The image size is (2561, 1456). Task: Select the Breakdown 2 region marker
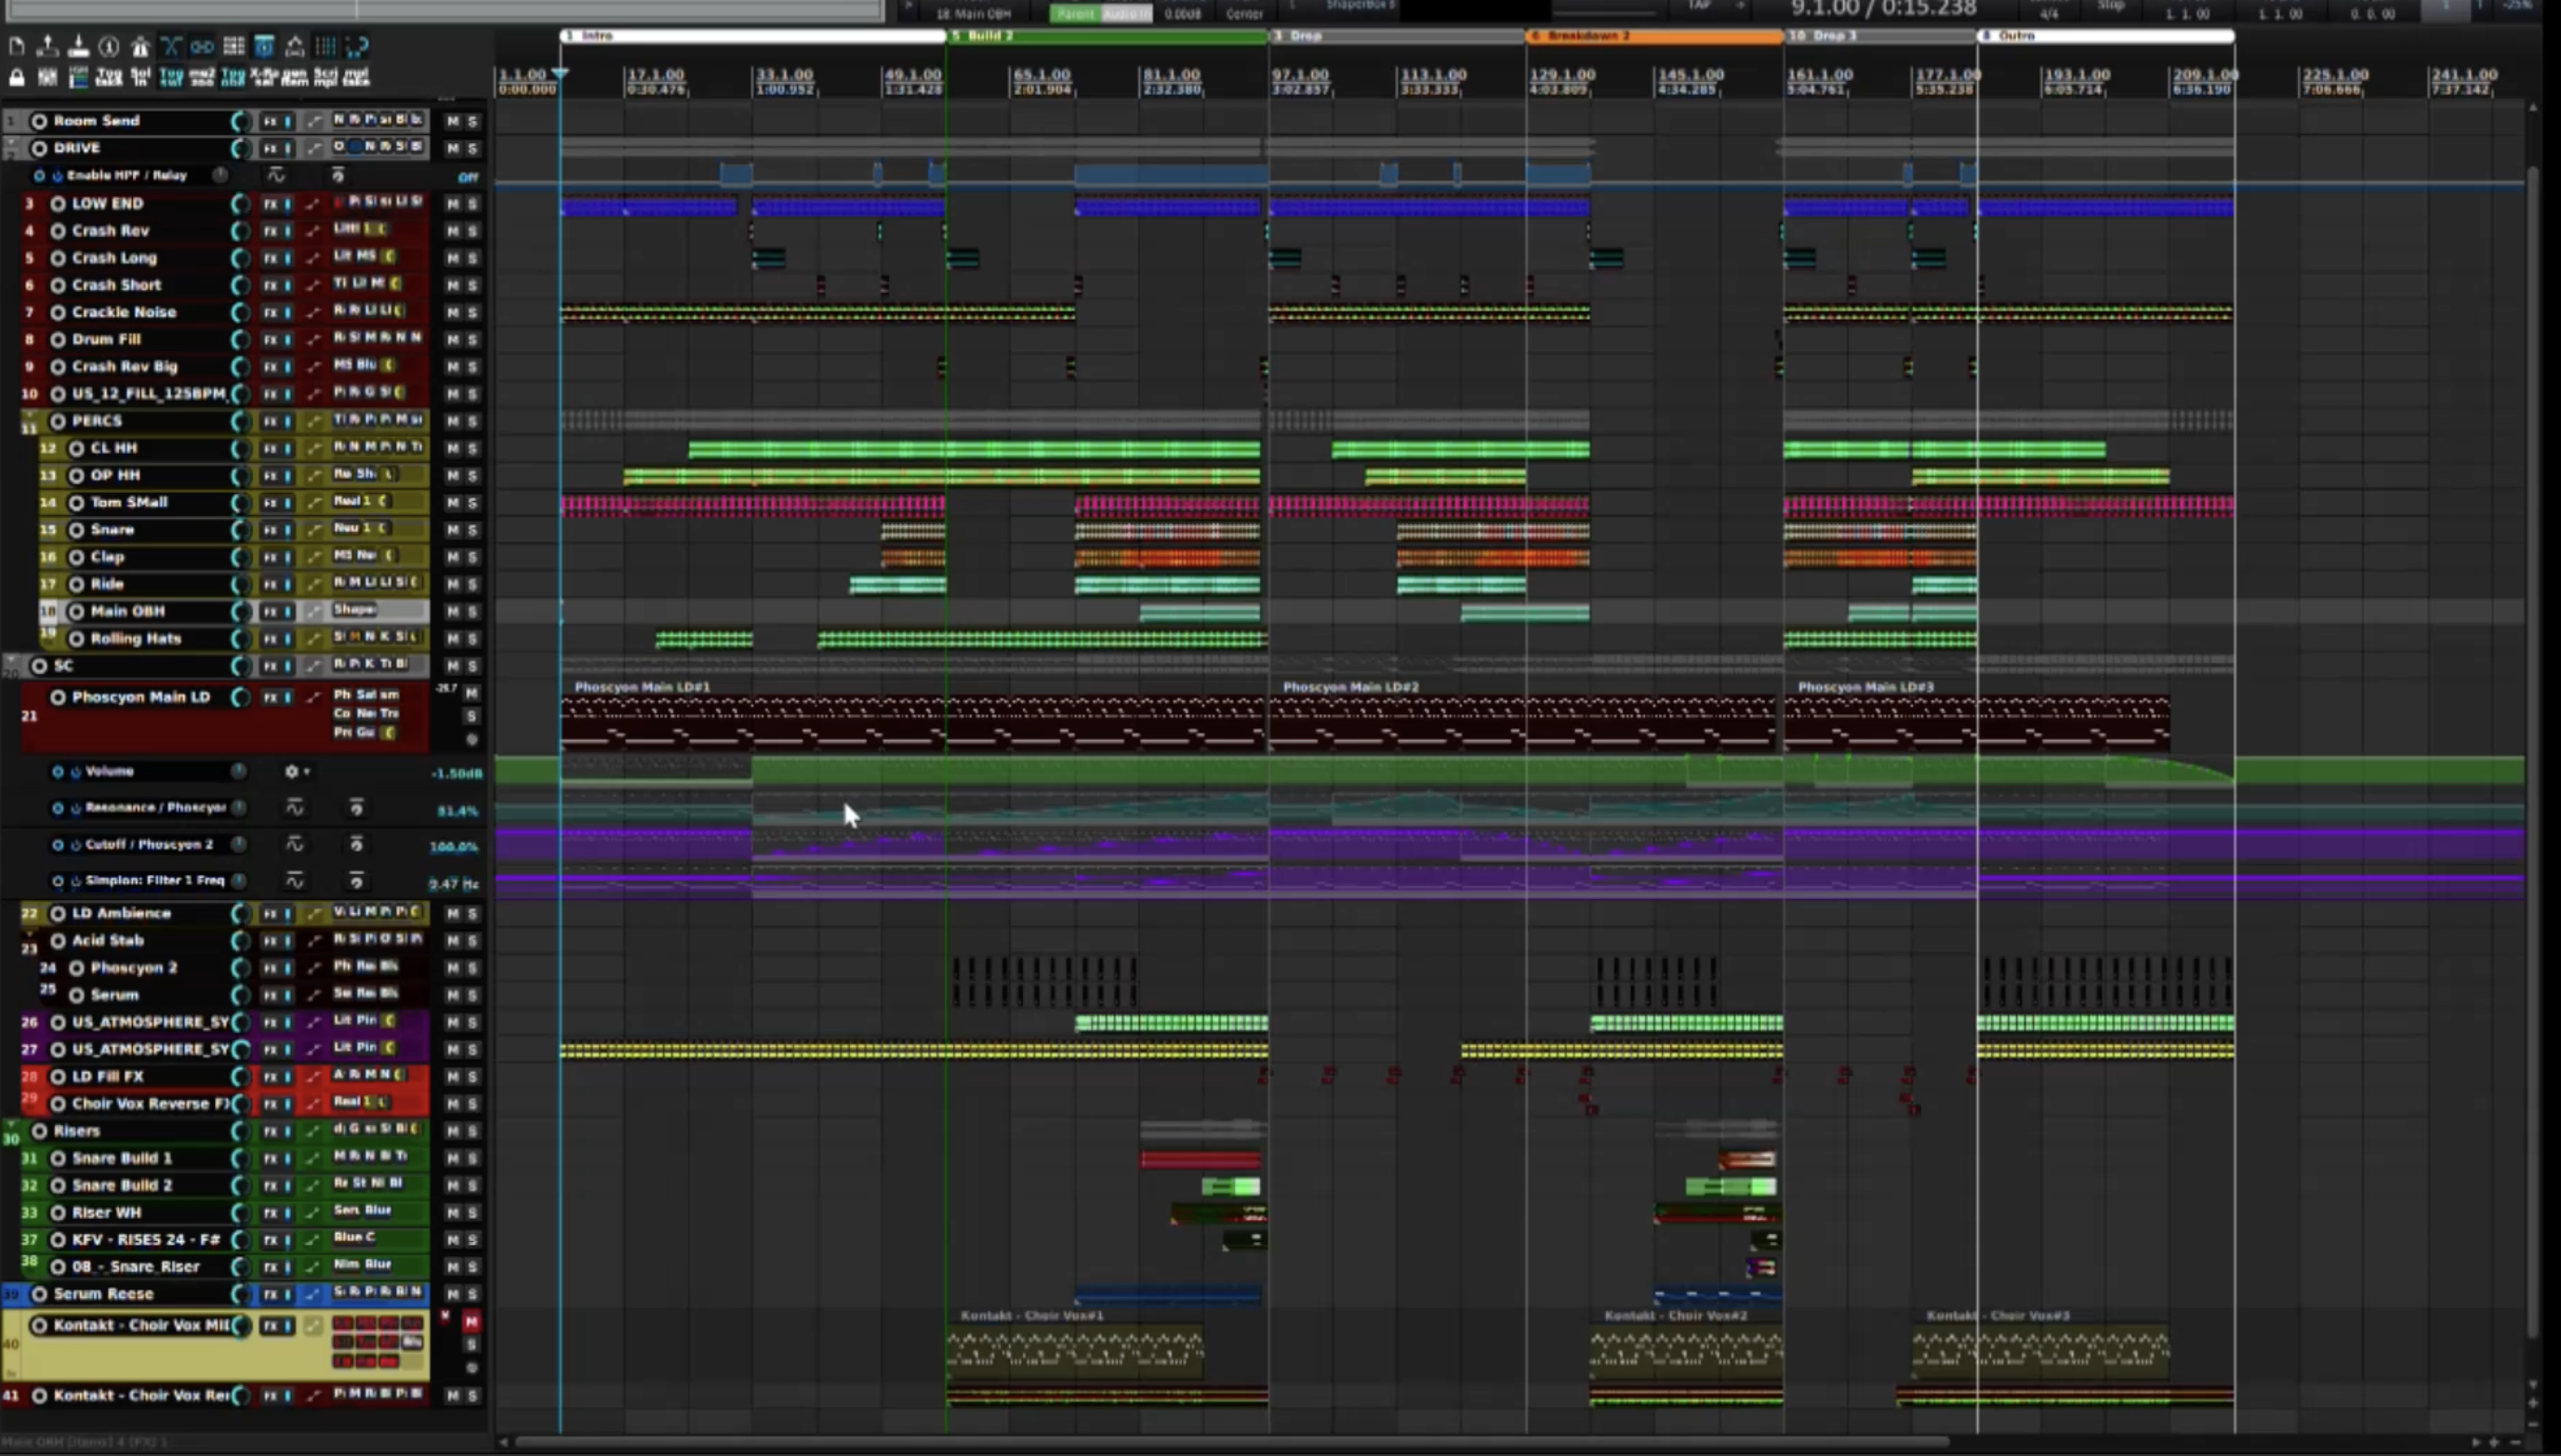(x=1654, y=36)
